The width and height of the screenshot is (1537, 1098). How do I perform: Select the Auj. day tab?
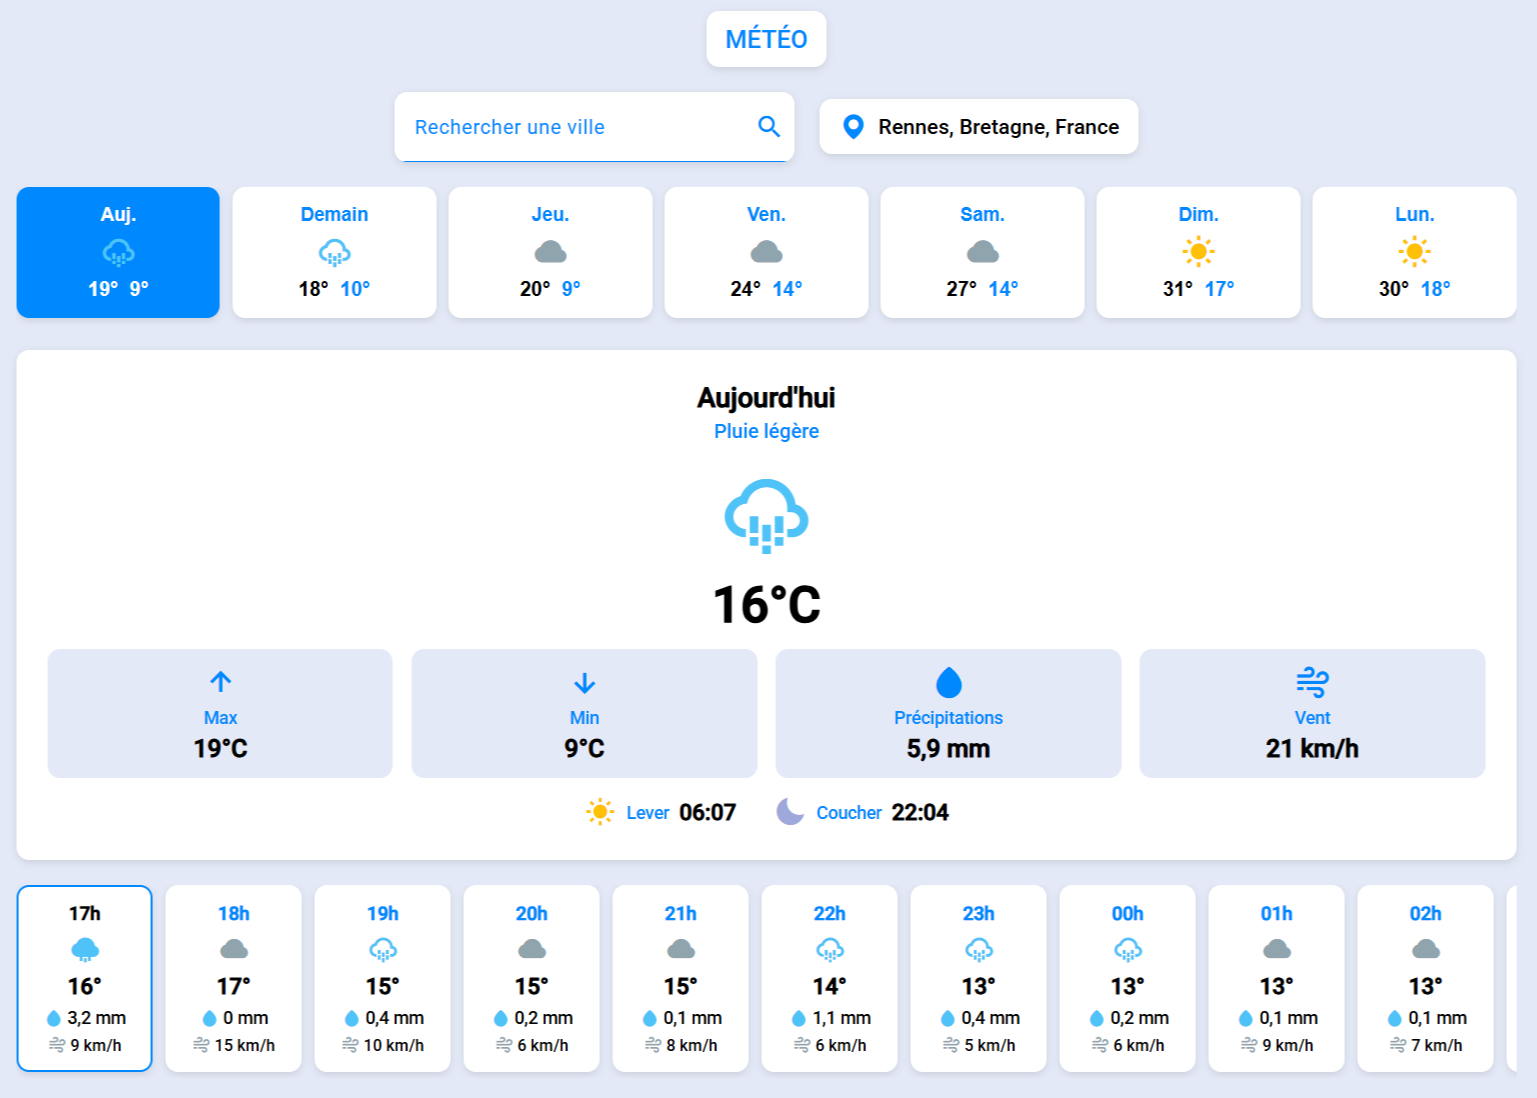[x=118, y=252]
